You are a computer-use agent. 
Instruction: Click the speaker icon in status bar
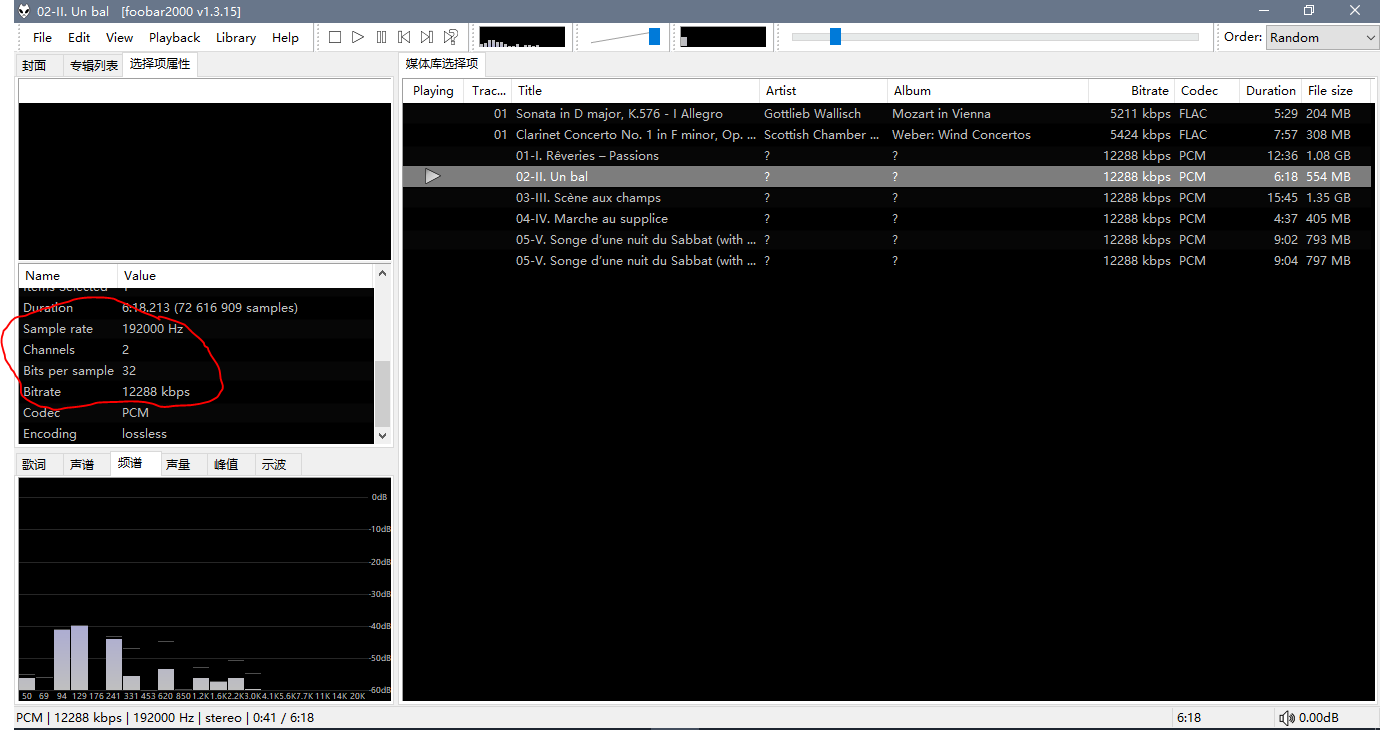[1287, 717]
